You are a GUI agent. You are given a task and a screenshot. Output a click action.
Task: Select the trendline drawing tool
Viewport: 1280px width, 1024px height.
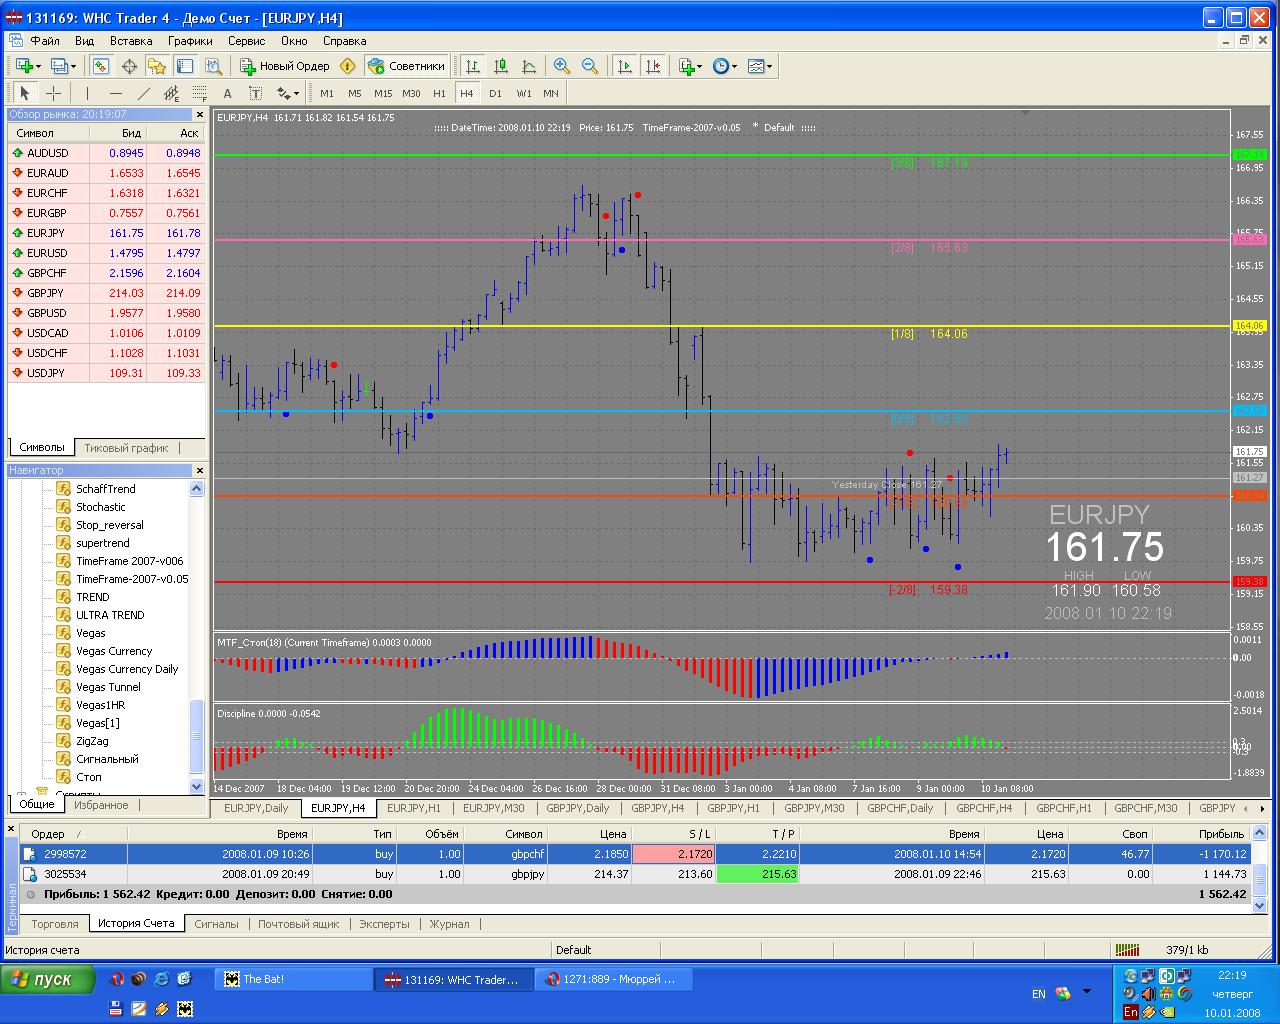pyautogui.click(x=144, y=93)
